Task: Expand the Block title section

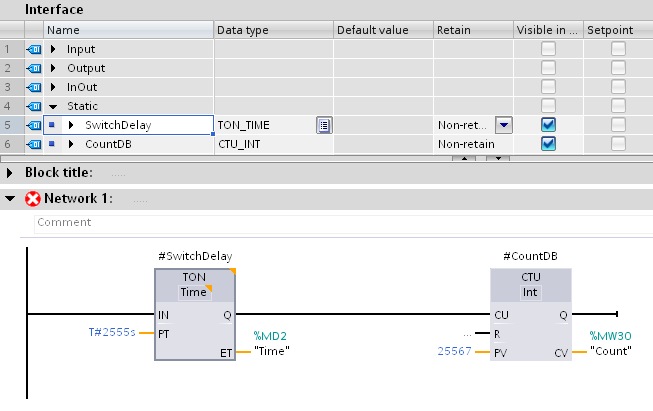Action: click(11, 172)
